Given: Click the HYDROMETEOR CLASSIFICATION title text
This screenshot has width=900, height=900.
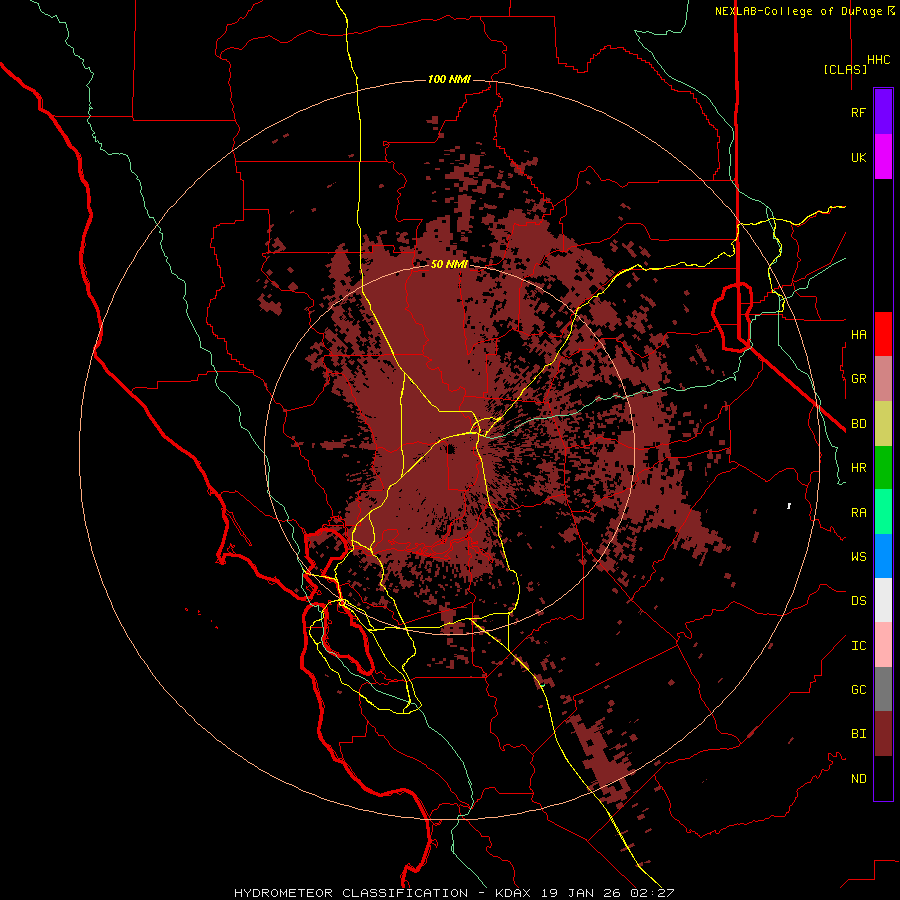Looking at the screenshot, I should tap(351, 893).
